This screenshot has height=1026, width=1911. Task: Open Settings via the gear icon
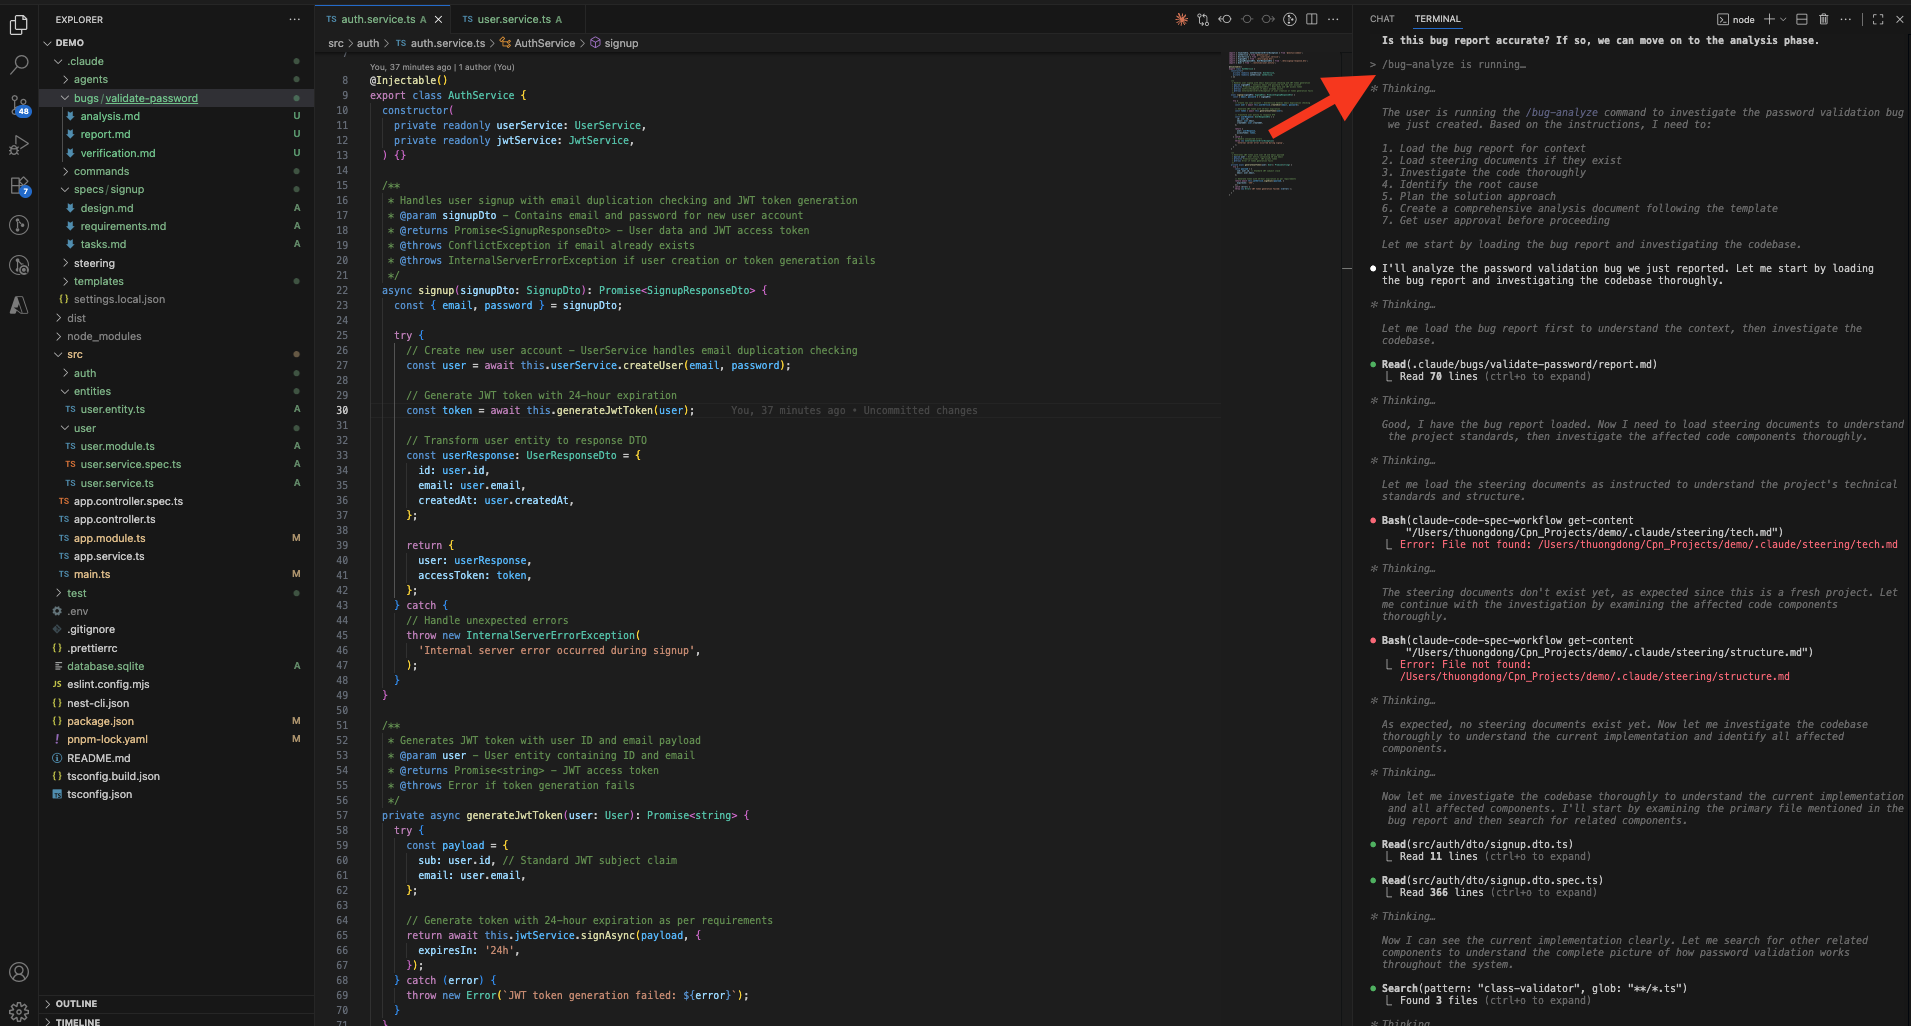tap(19, 1010)
